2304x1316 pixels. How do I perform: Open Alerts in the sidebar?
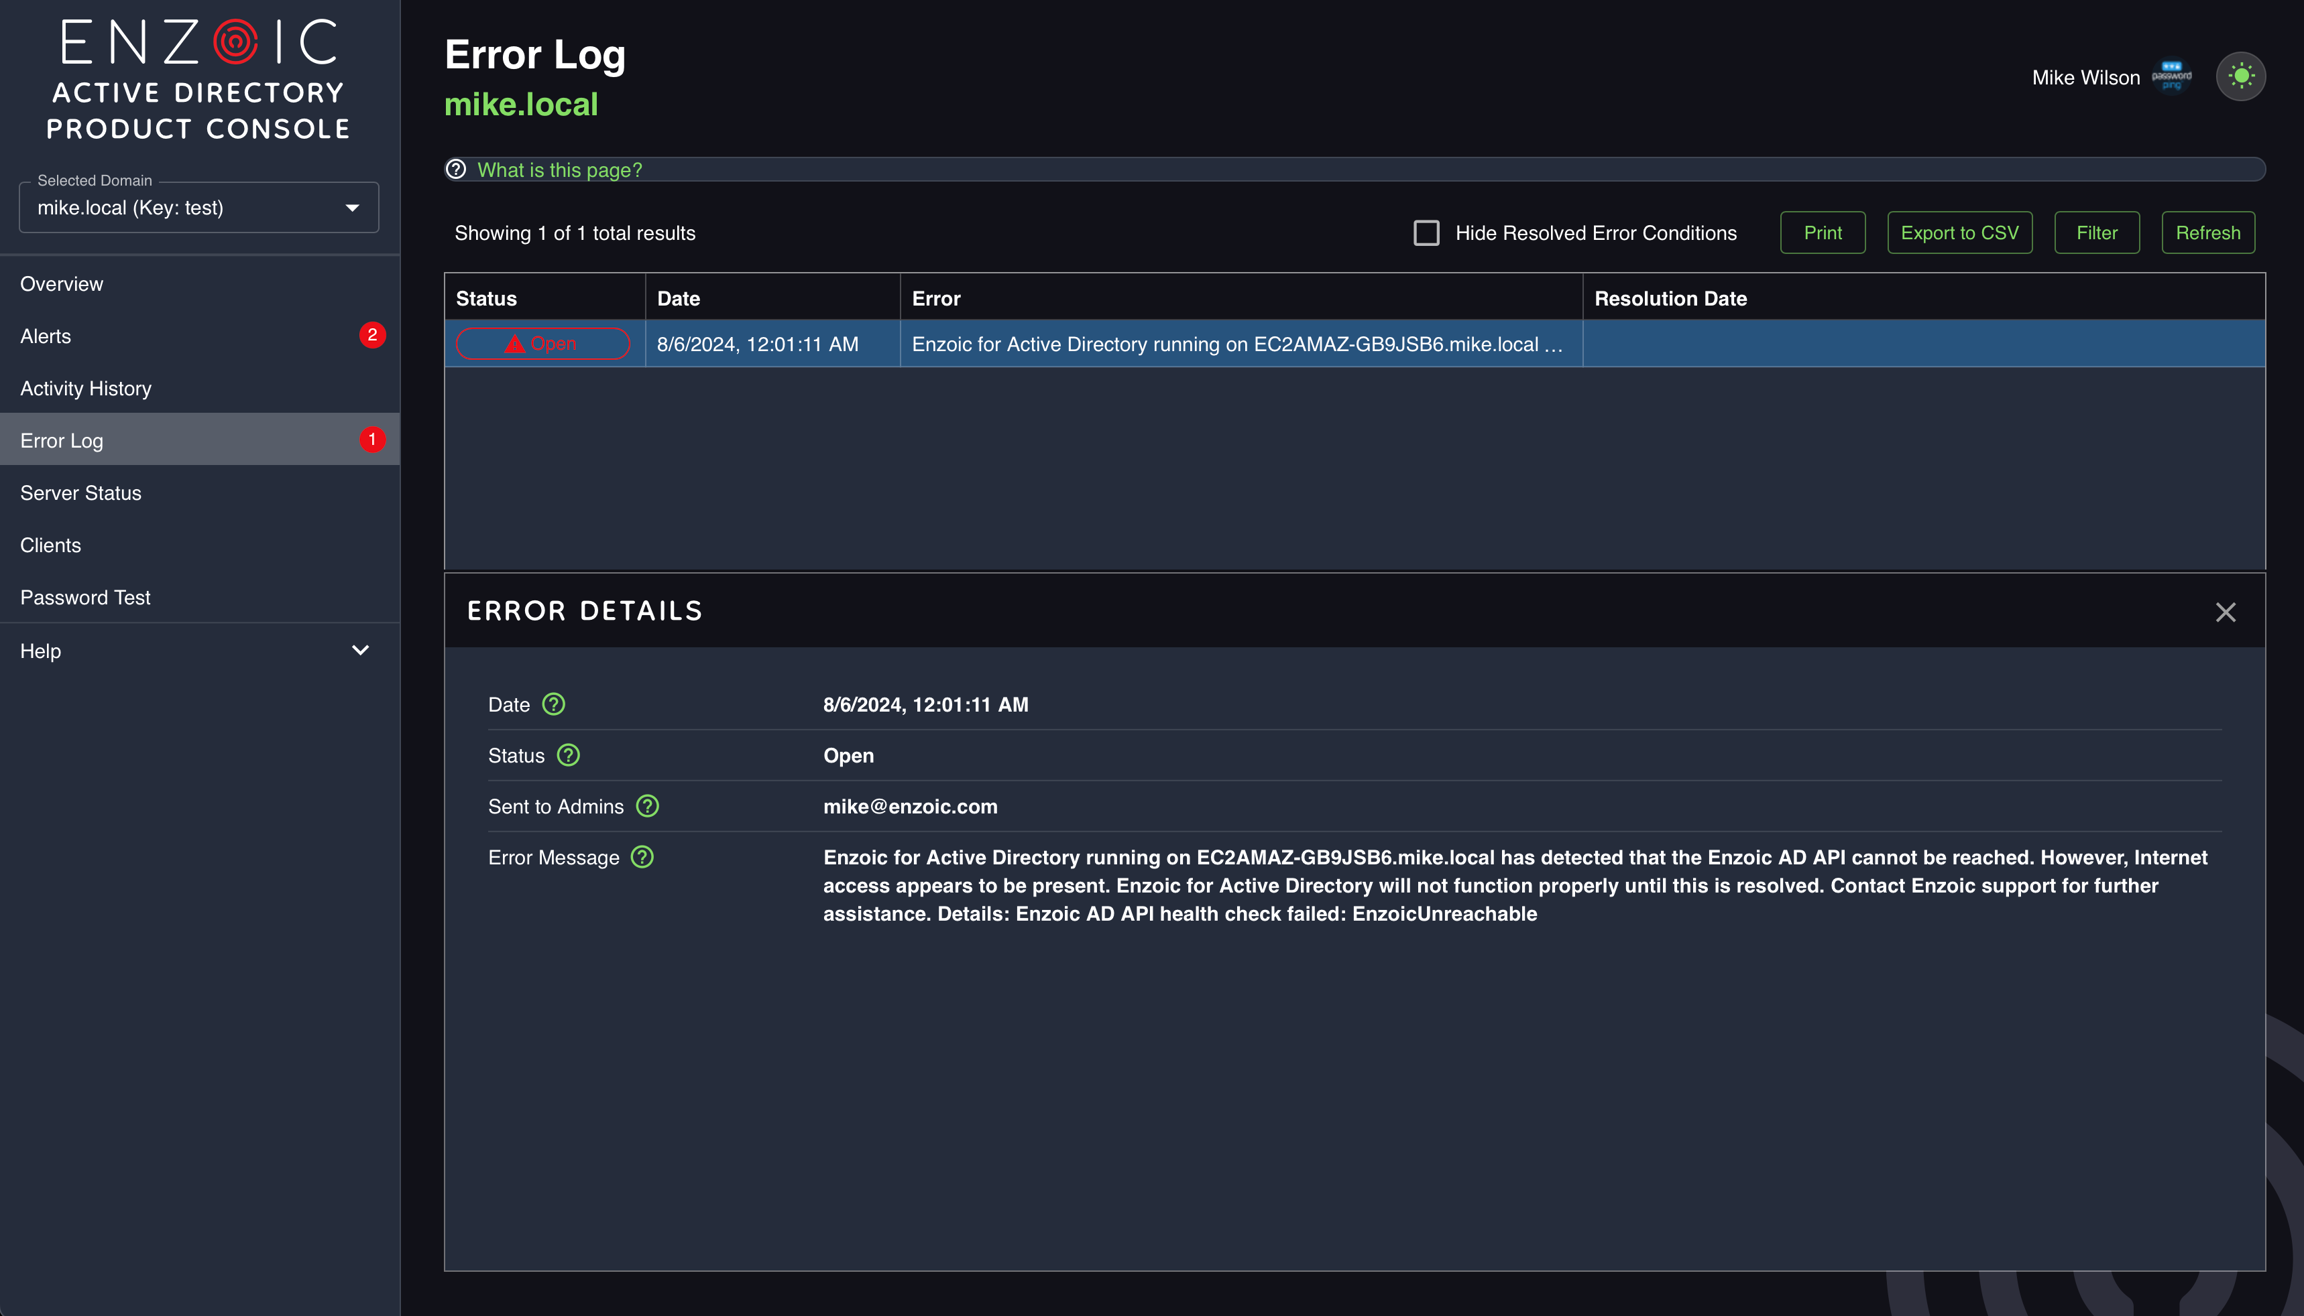(46, 336)
